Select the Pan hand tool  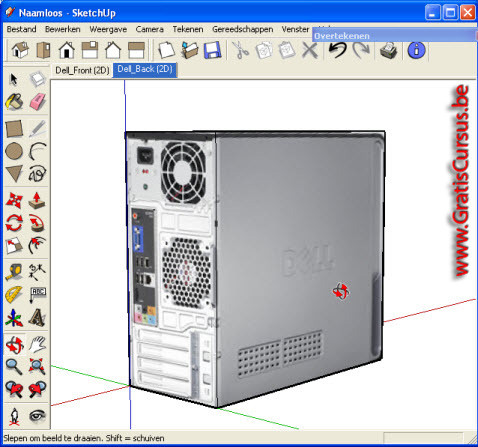click(37, 344)
